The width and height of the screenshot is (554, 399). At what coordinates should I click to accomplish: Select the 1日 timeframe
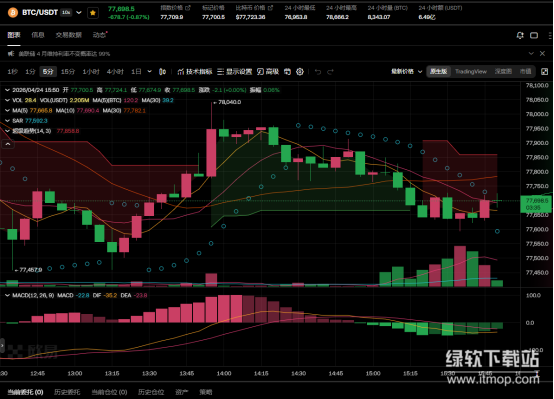pyautogui.click(x=136, y=72)
